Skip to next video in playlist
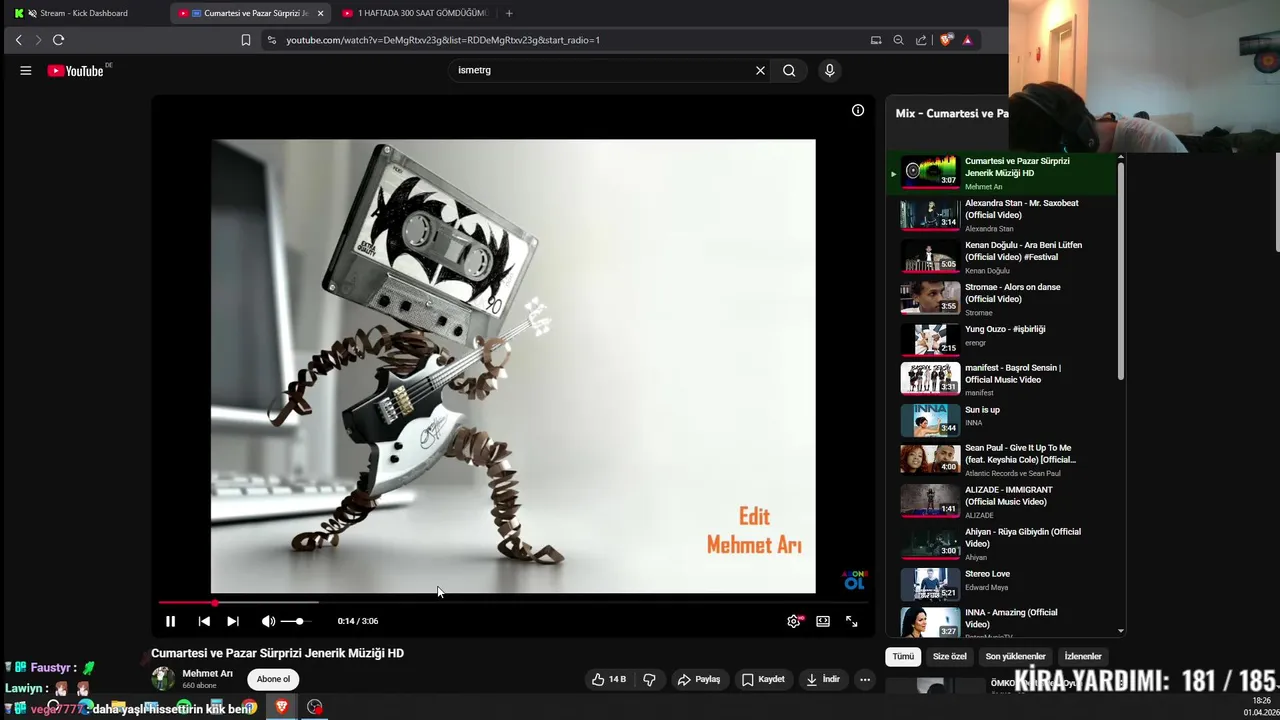The width and height of the screenshot is (1280, 720). click(233, 621)
